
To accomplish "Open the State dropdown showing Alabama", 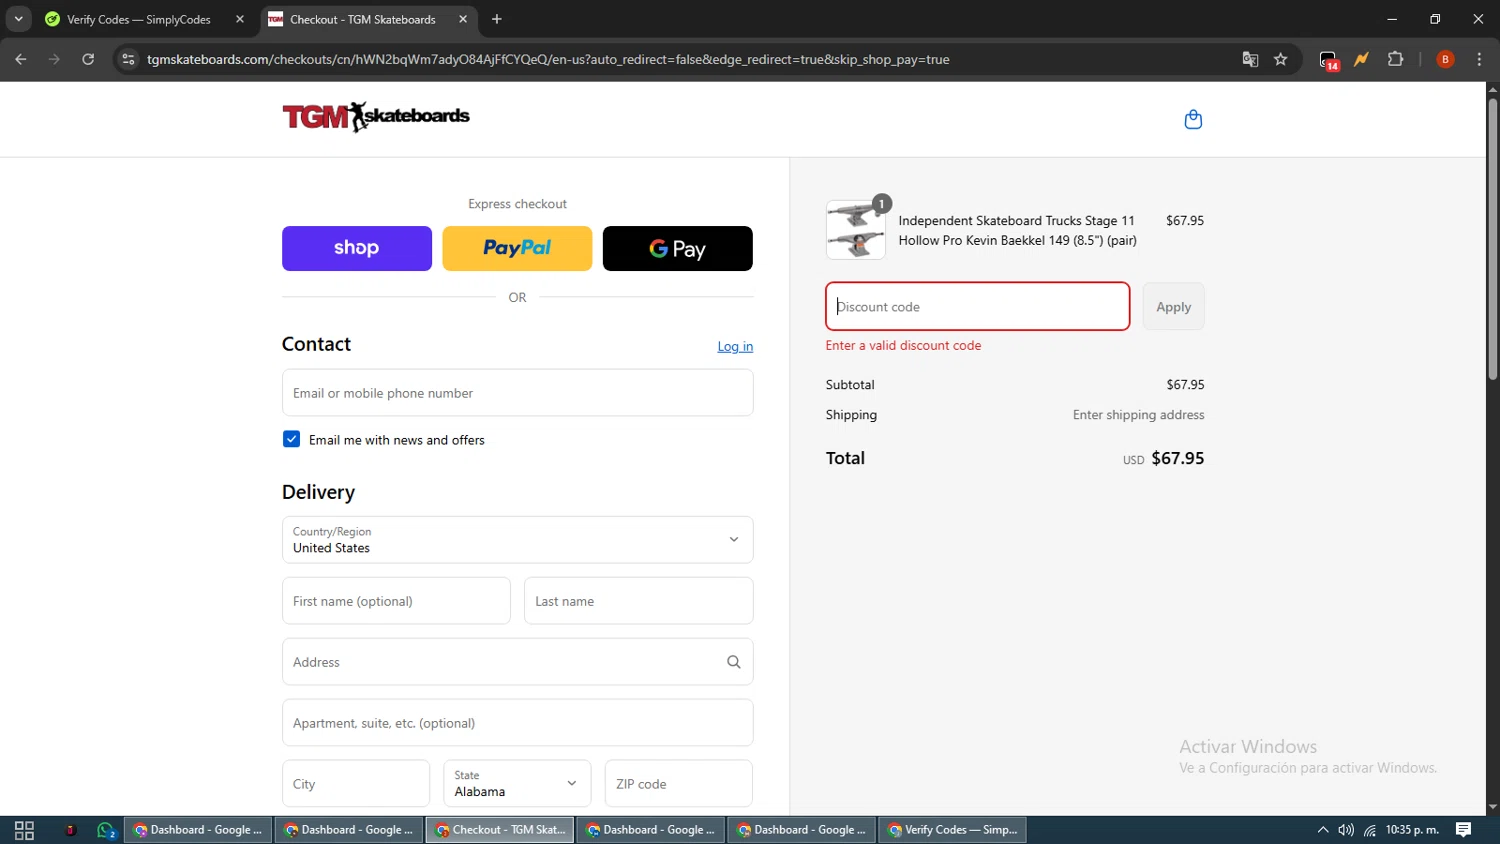I will (x=517, y=784).
